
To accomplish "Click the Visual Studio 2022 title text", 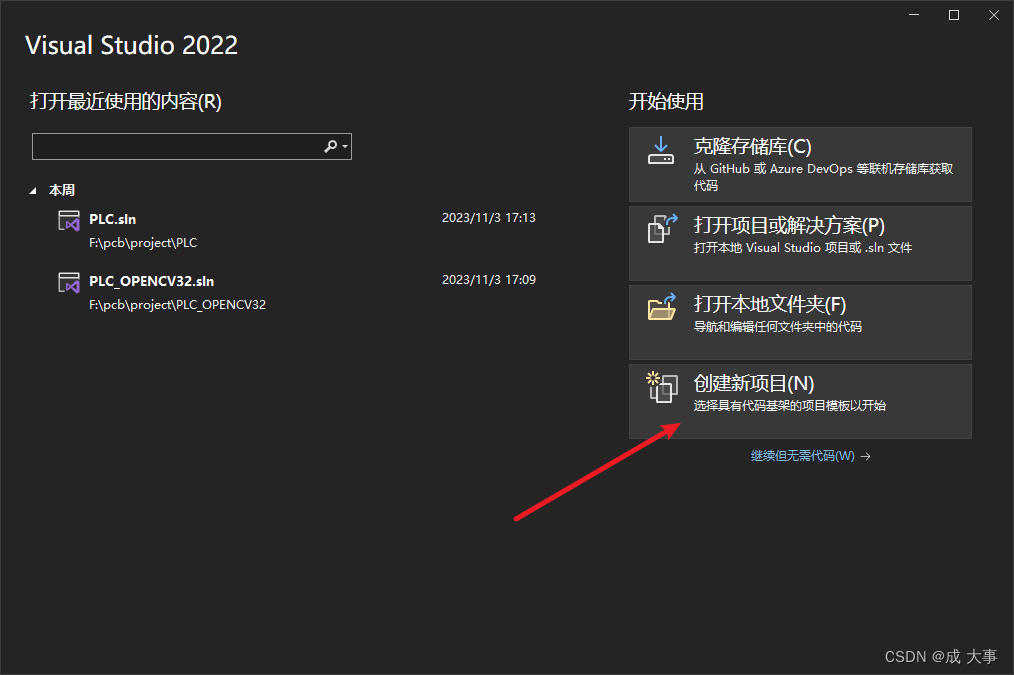I will [131, 45].
